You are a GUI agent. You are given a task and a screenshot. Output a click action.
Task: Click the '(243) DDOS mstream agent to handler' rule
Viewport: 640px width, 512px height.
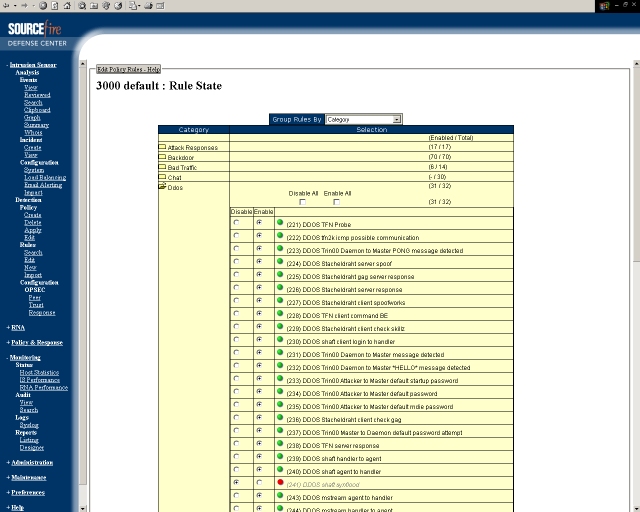(x=340, y=498)
